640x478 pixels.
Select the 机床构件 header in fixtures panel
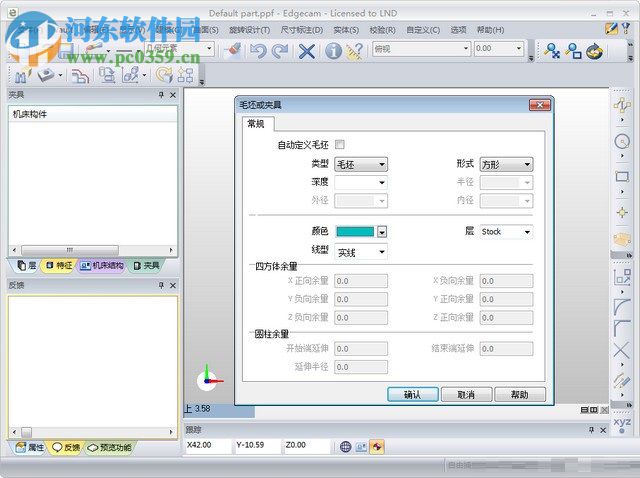(x=93, y=114)
